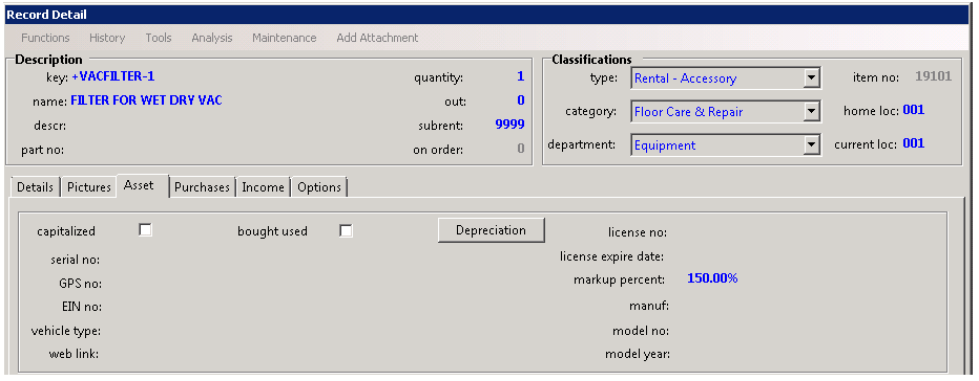979x381 pixels.
Task: Switch to the Details tab
Action: 35,187
